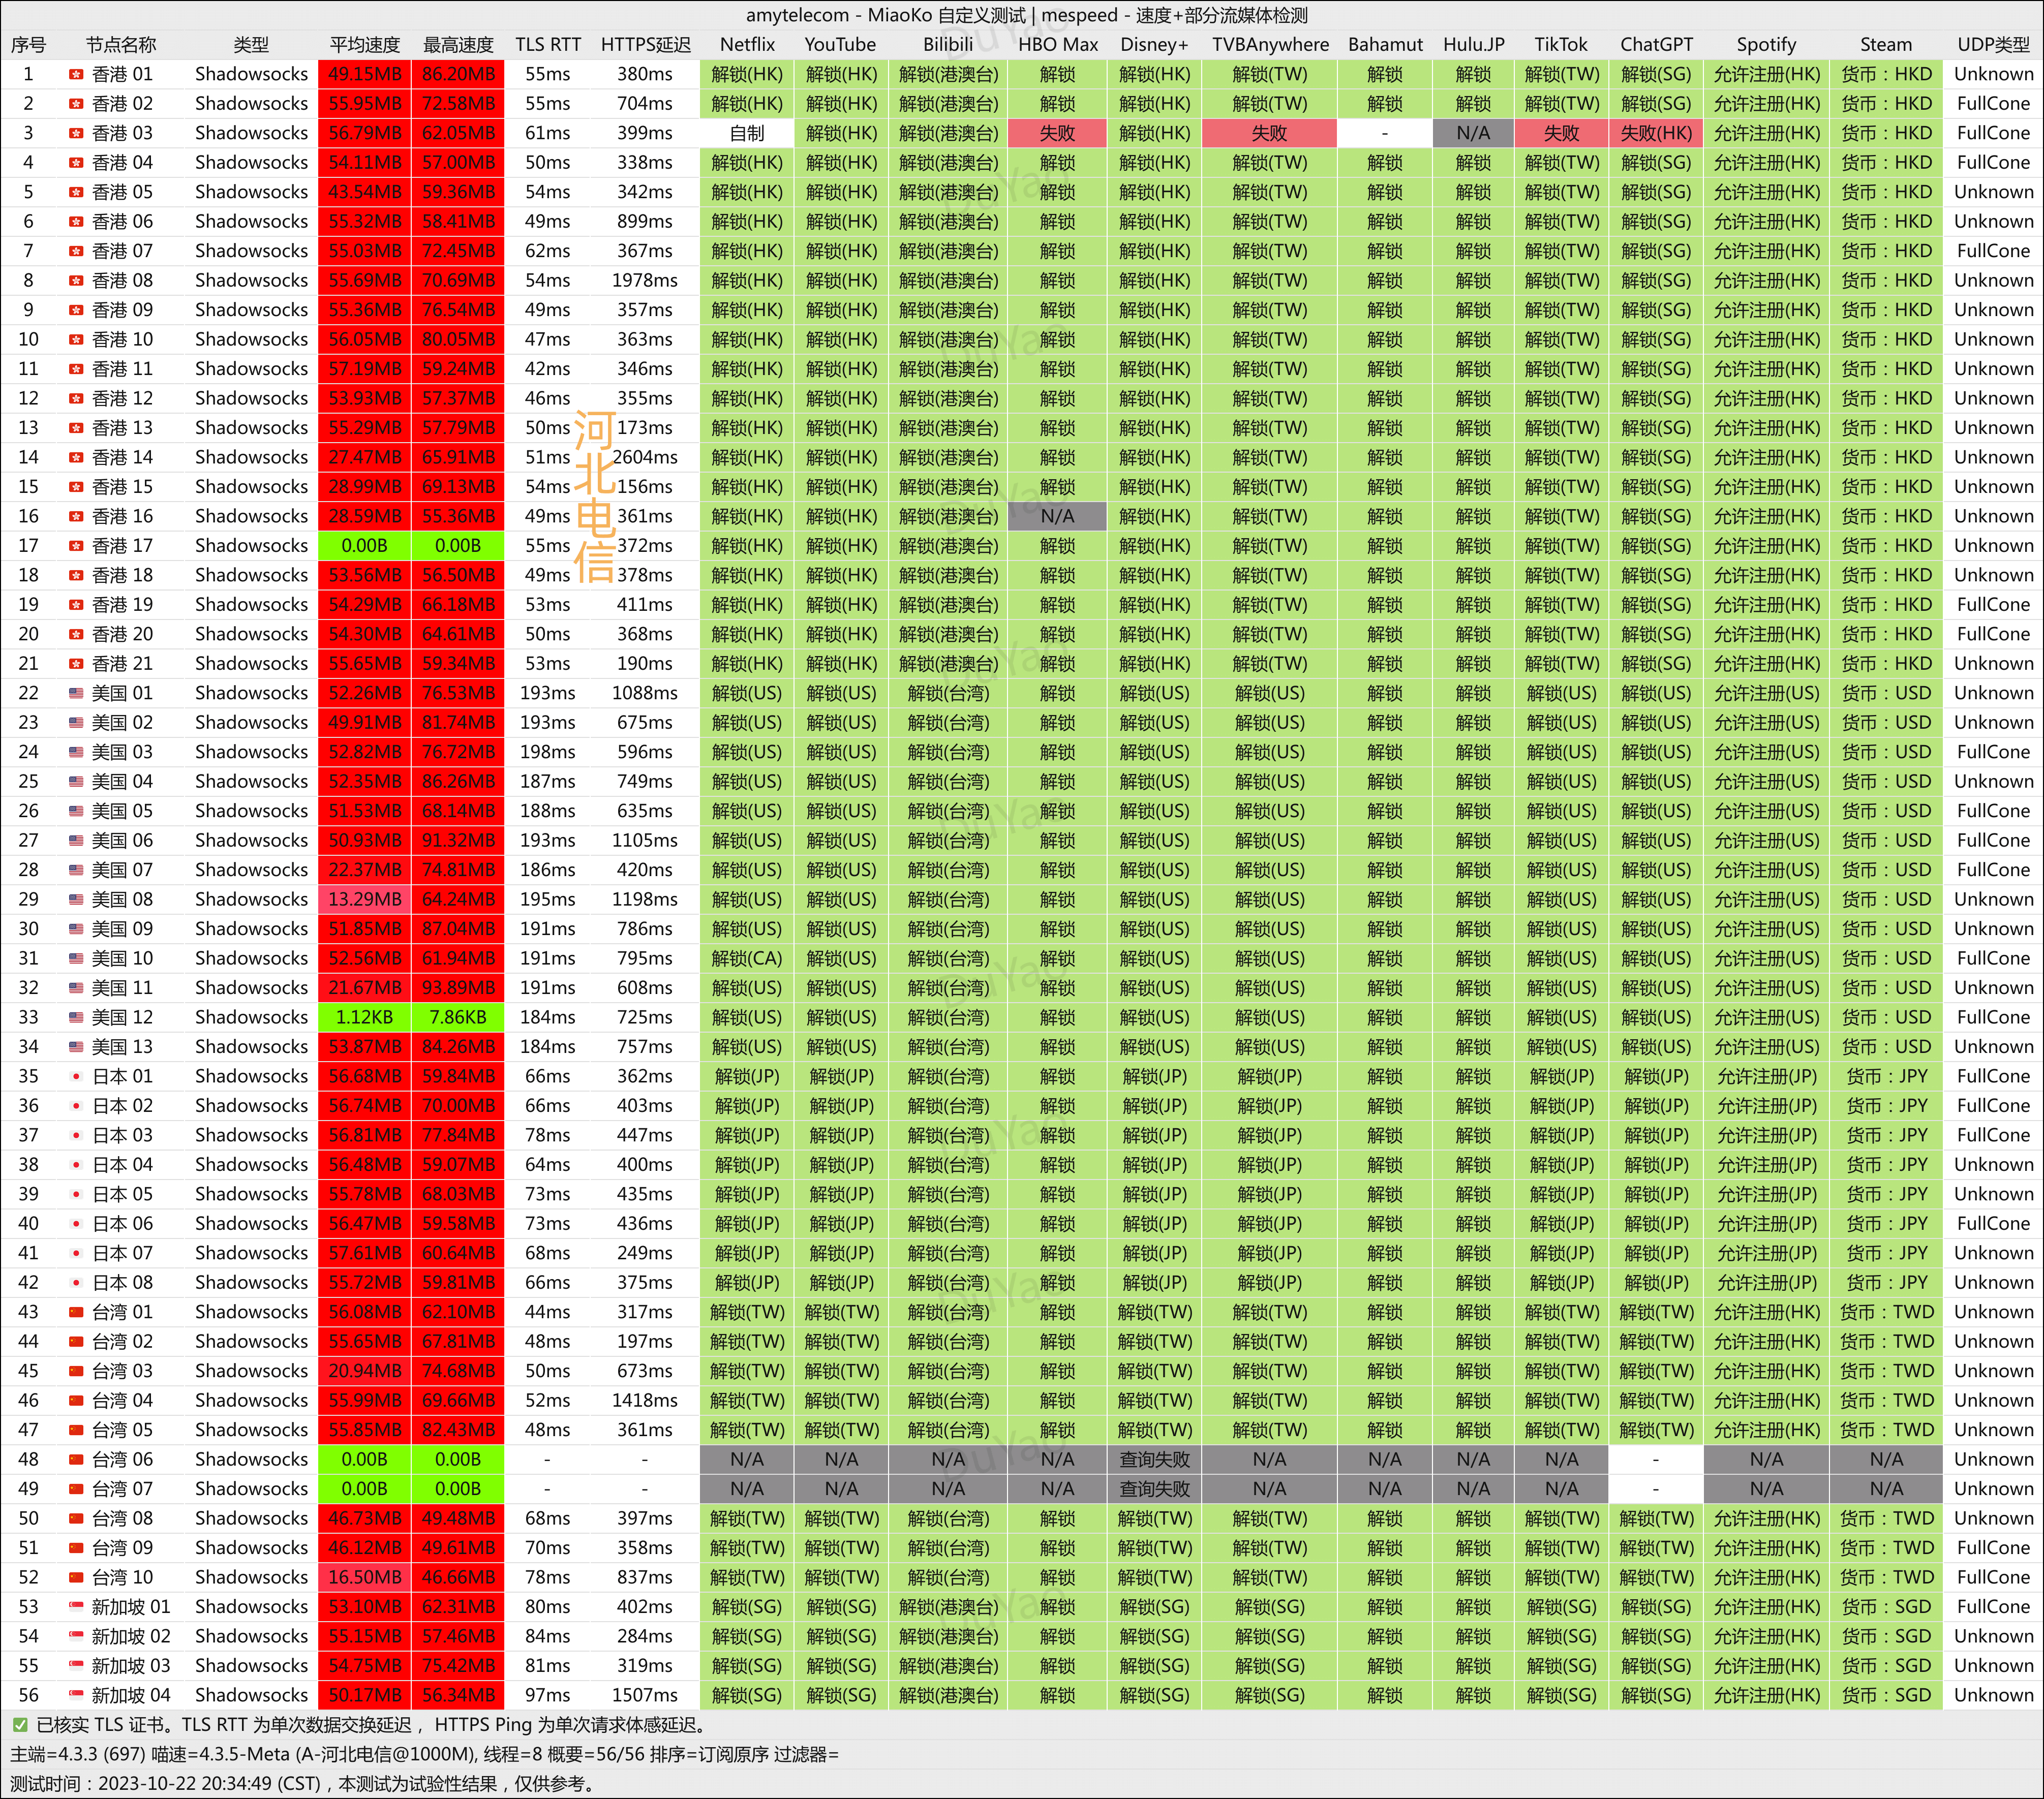Click the flag icon beside 美国 12
2044x1799 pixels.
click(76, 1017)
